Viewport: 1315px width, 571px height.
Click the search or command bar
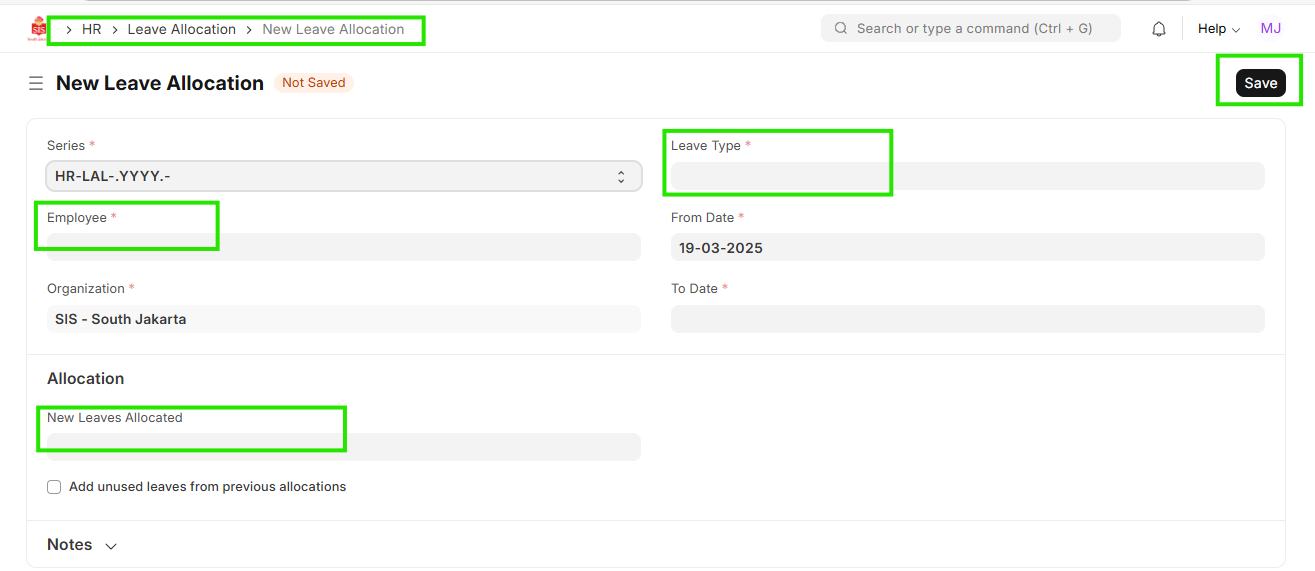tap(970, 29)
